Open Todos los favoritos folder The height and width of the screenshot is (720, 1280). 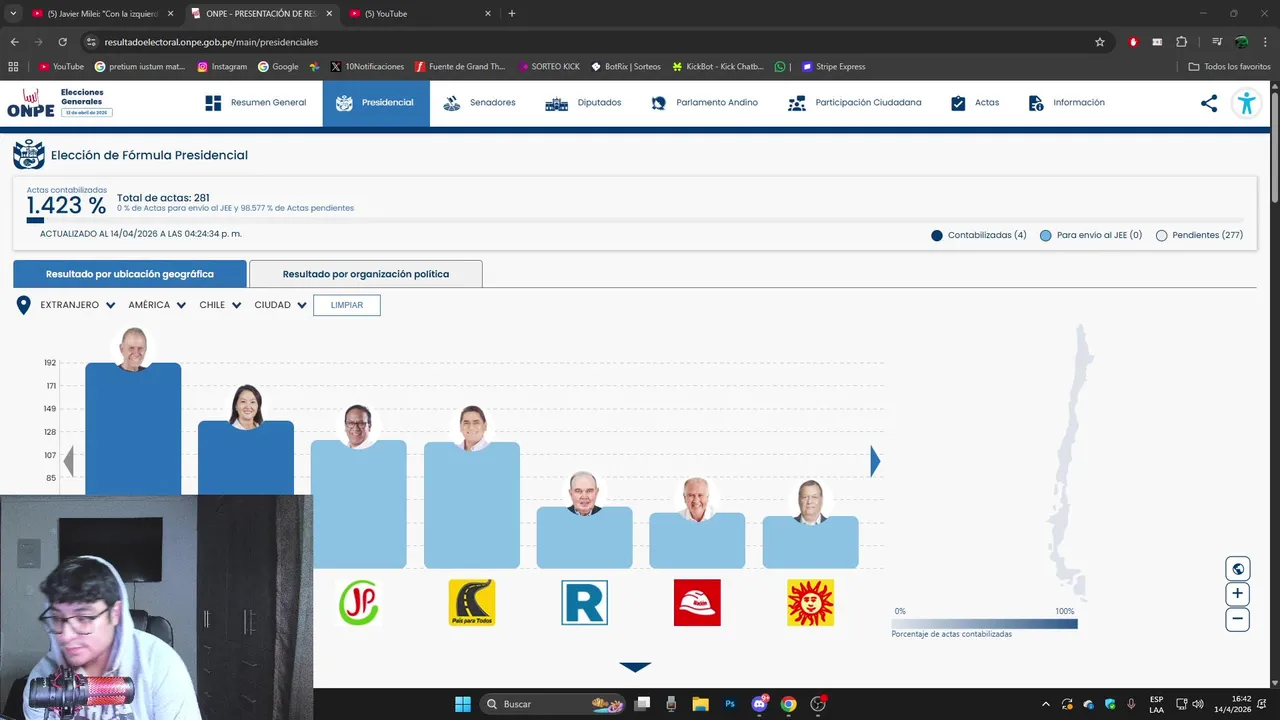tap(1230, 67)
